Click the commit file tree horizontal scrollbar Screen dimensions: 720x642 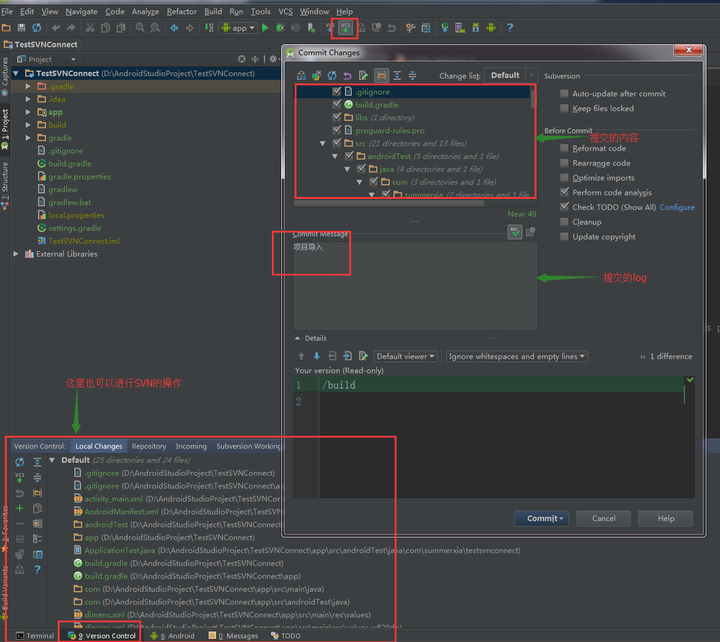389,203
